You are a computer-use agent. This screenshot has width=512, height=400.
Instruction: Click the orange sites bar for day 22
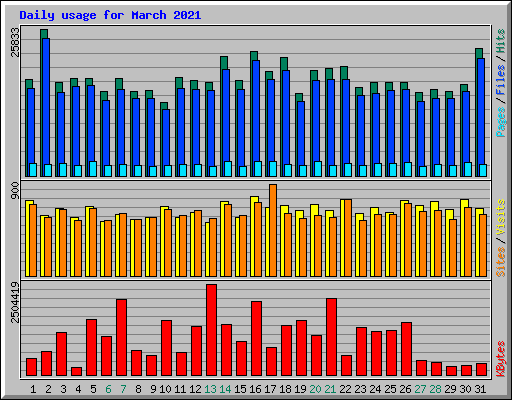pos(348,238)
